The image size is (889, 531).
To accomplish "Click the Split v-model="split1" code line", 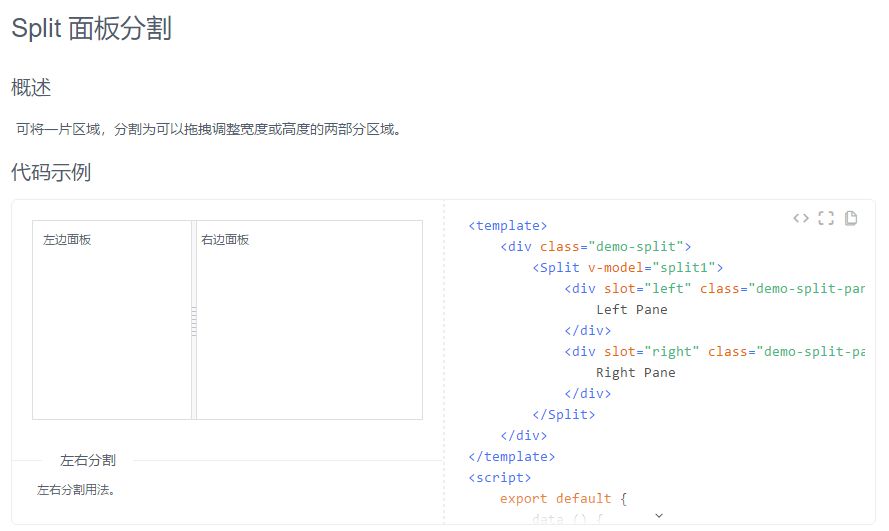I will [x=628, y=267].
